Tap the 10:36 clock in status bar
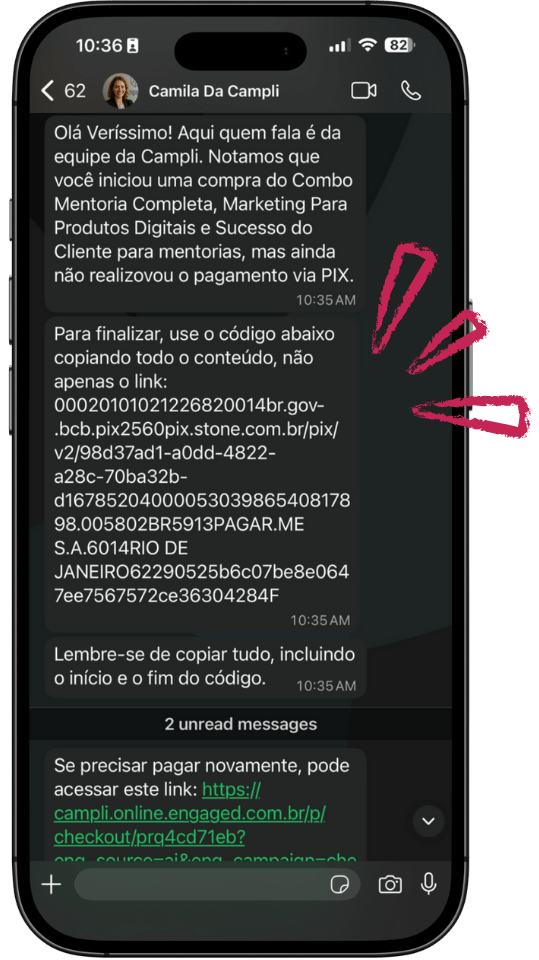The height and width of the screenshot is (960, 539). click(99, 45)
